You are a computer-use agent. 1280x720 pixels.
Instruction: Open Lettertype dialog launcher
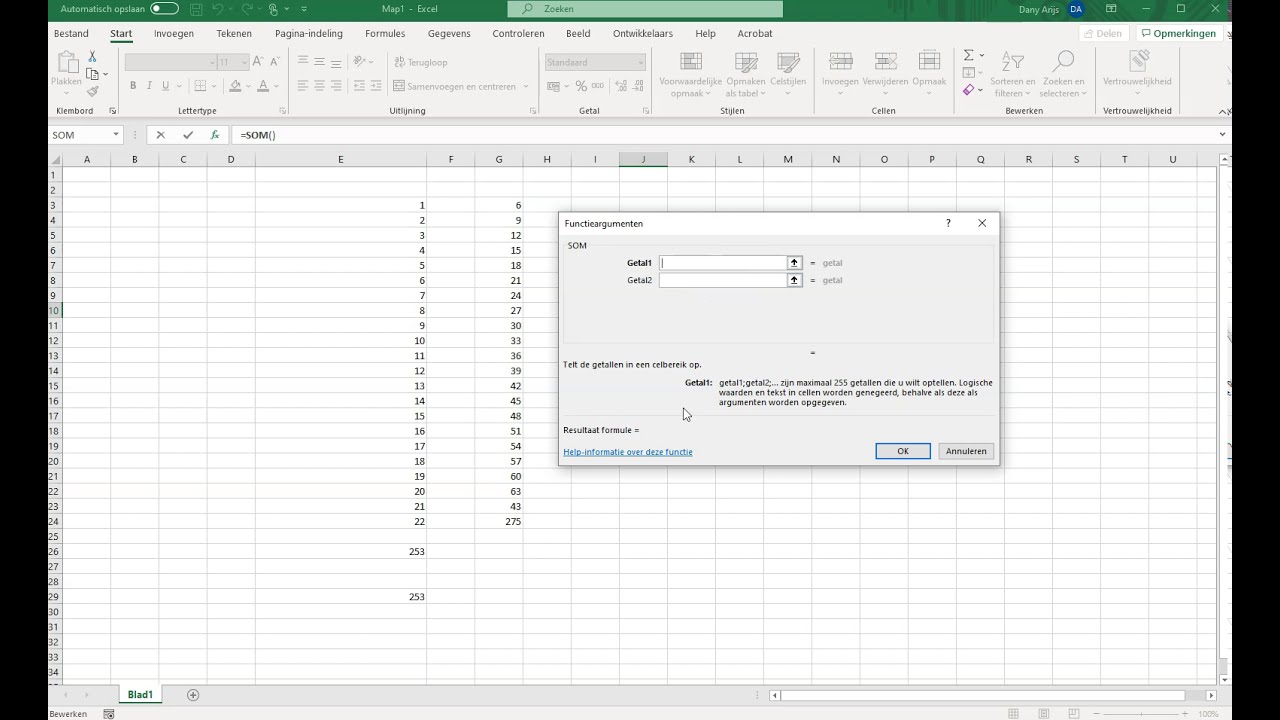pyautogui.click(x=283, y=111)
